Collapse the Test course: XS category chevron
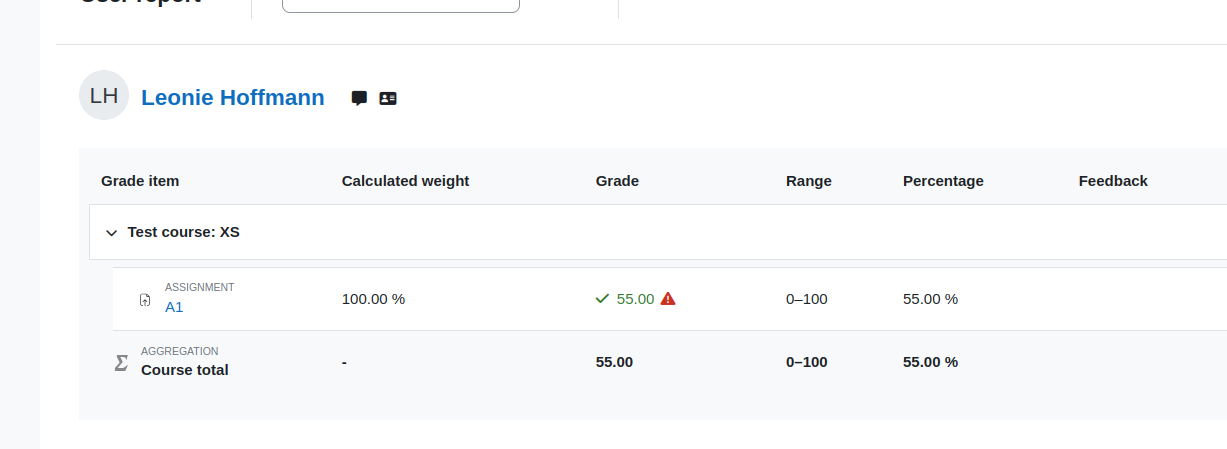This screenshot has height=449, width=1227. [111, 233]
